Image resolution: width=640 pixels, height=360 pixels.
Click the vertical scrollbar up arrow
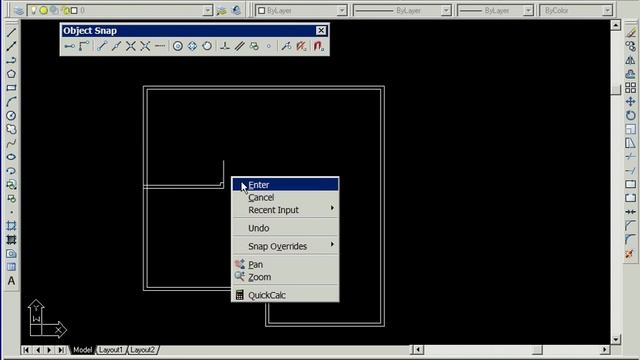(x=616, y=25)
